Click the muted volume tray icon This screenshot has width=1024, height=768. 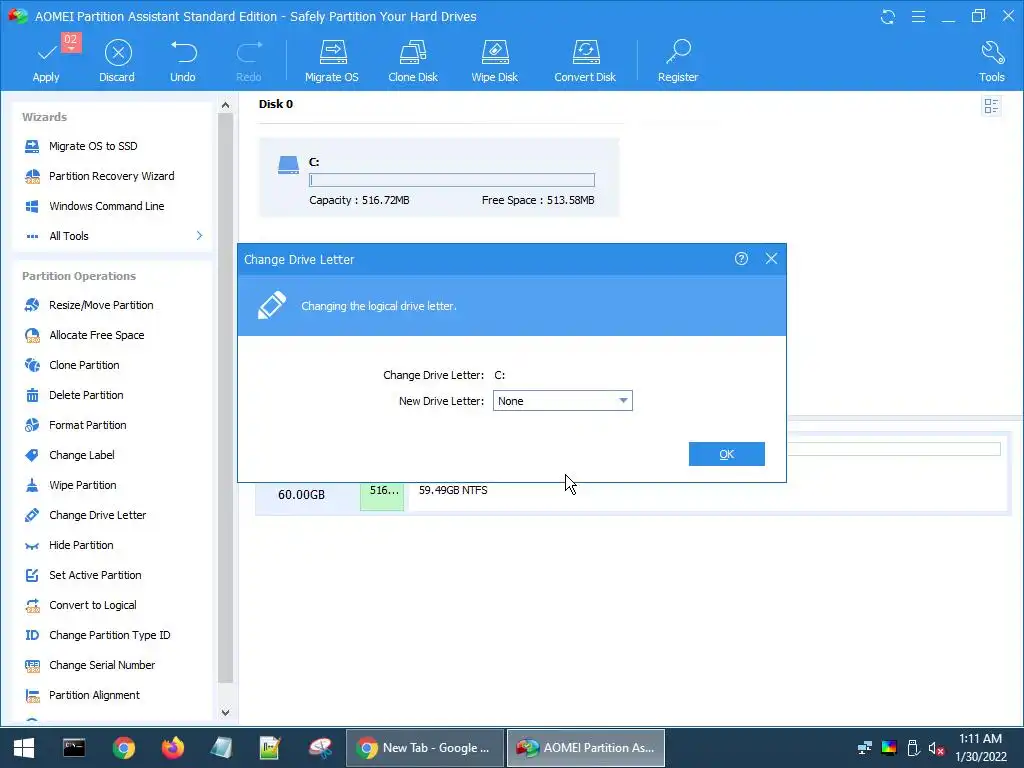(x=936, y=748)
